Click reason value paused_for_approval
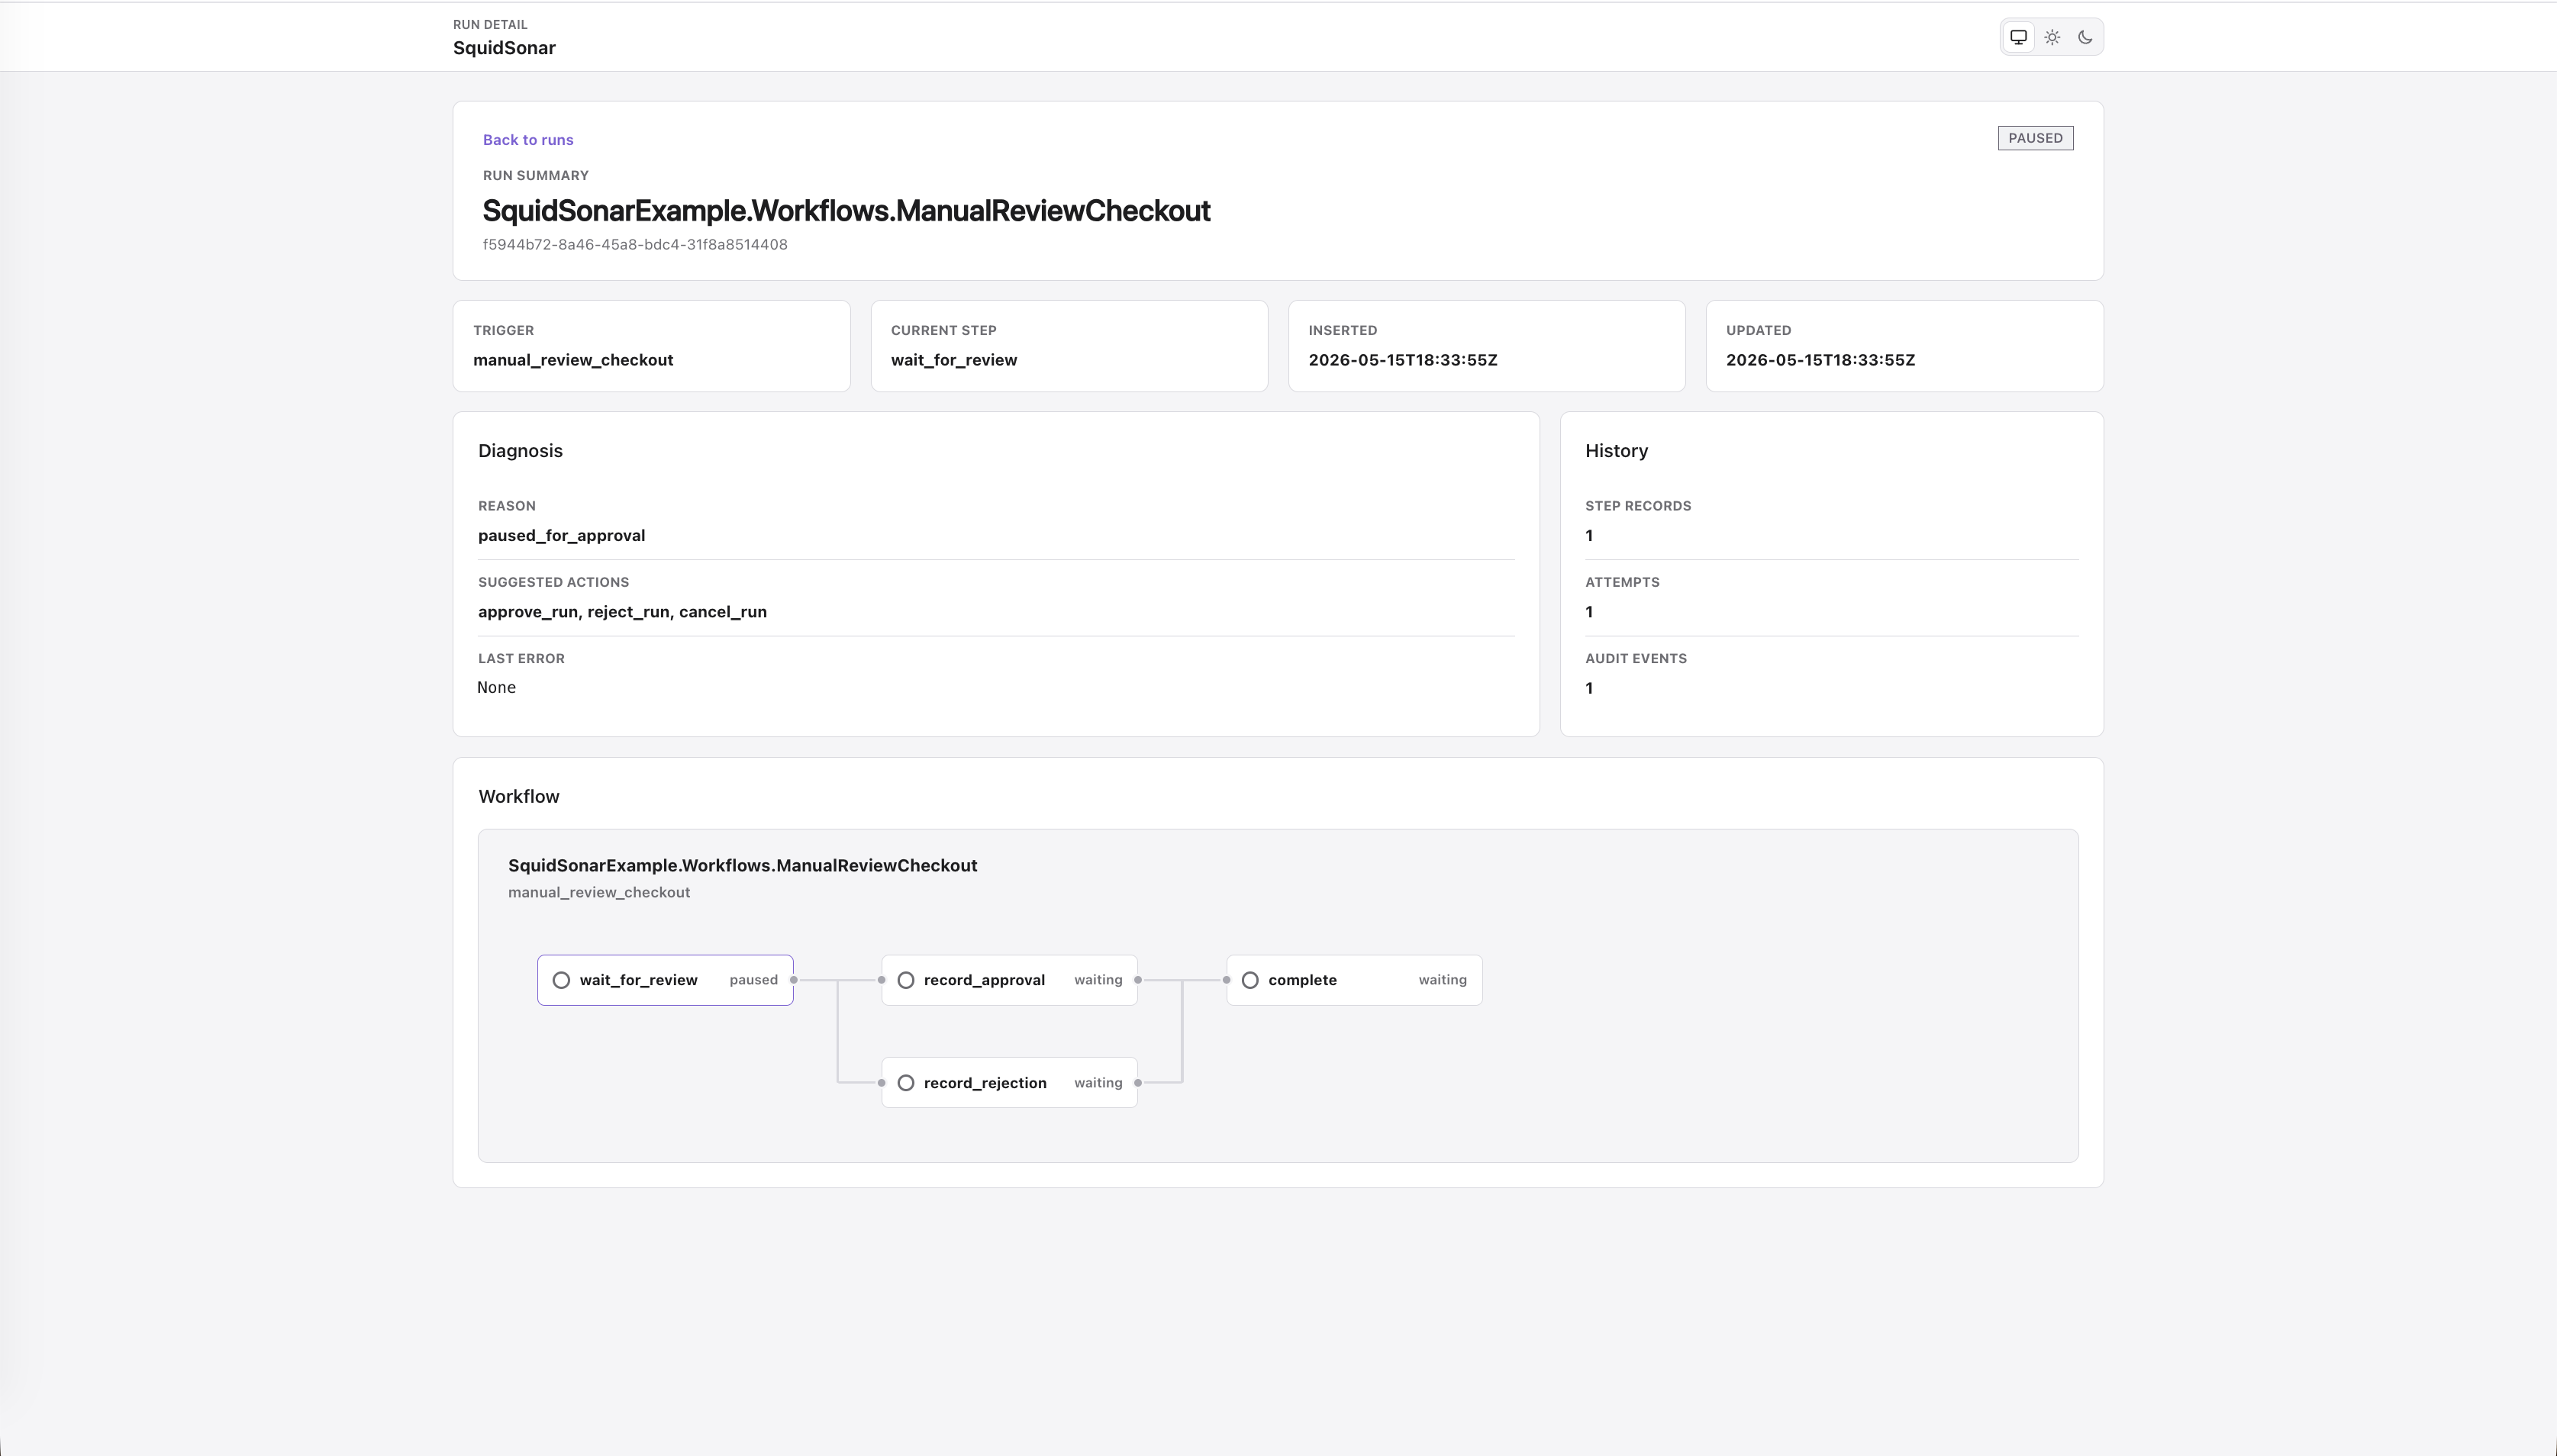 (x=561, y=536)
